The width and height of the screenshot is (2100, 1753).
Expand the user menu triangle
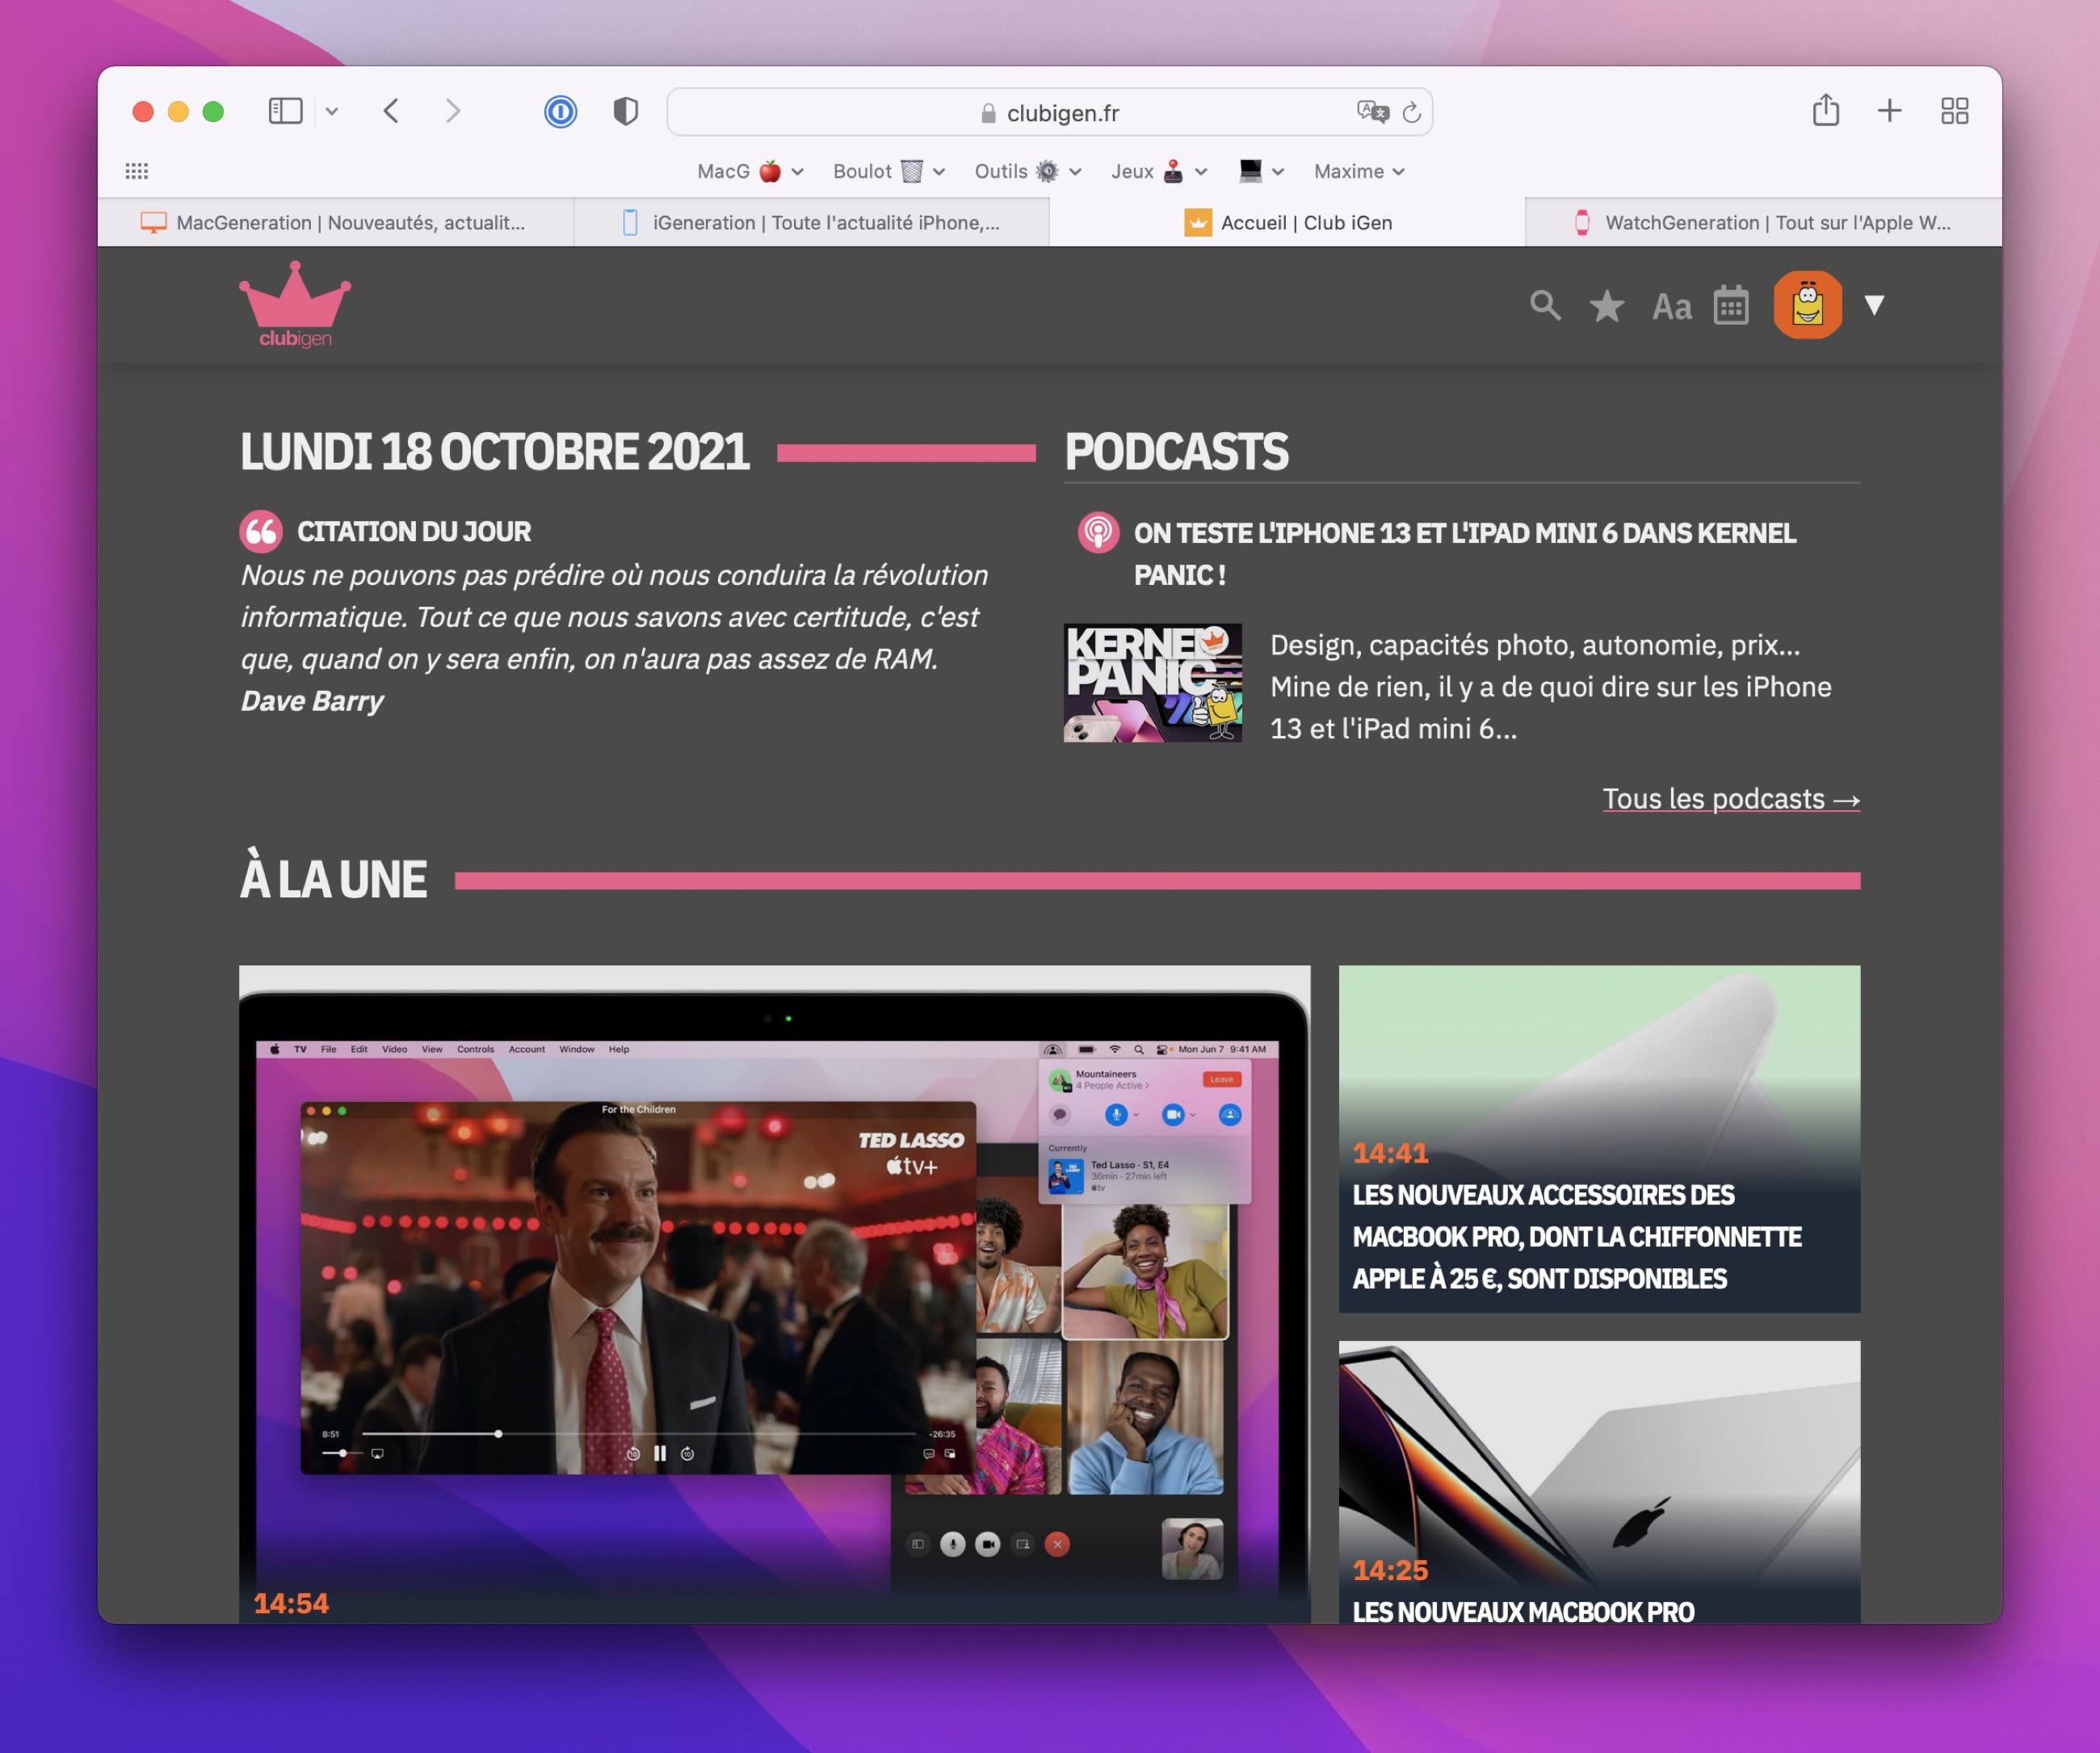click(1874, 305)
